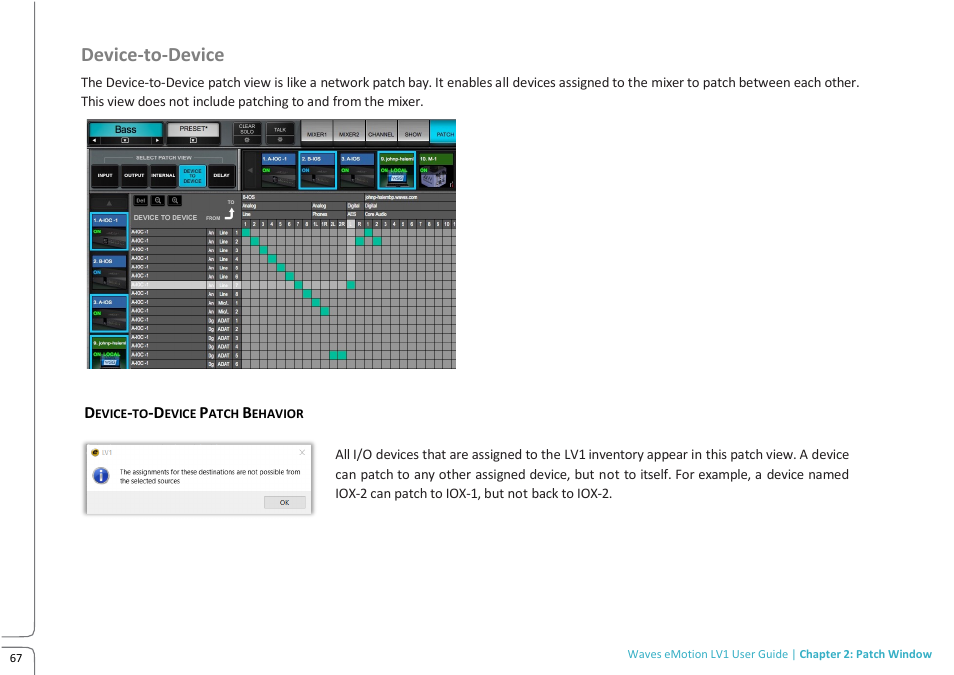
Task: Close the LV1 dialog with X
Action: point(302,452)
